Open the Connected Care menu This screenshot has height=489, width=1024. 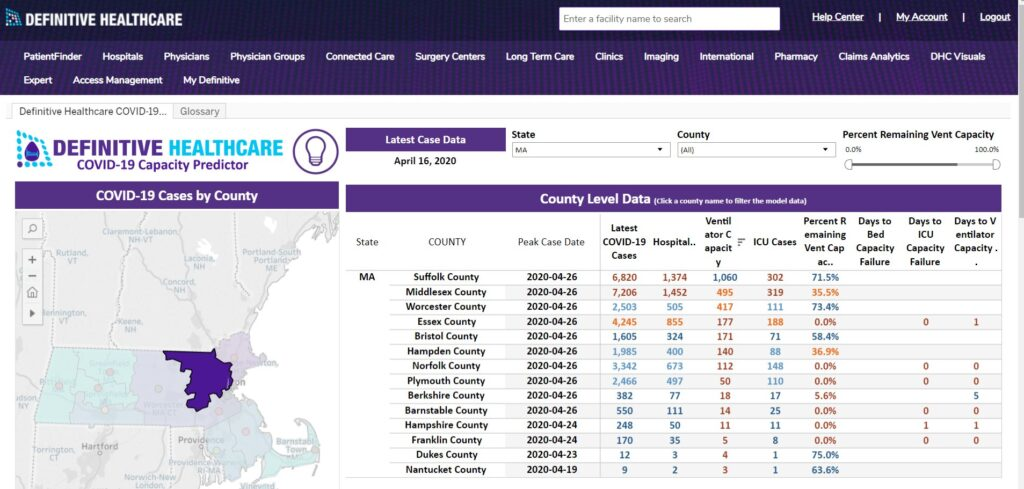(x=360, y=56)
